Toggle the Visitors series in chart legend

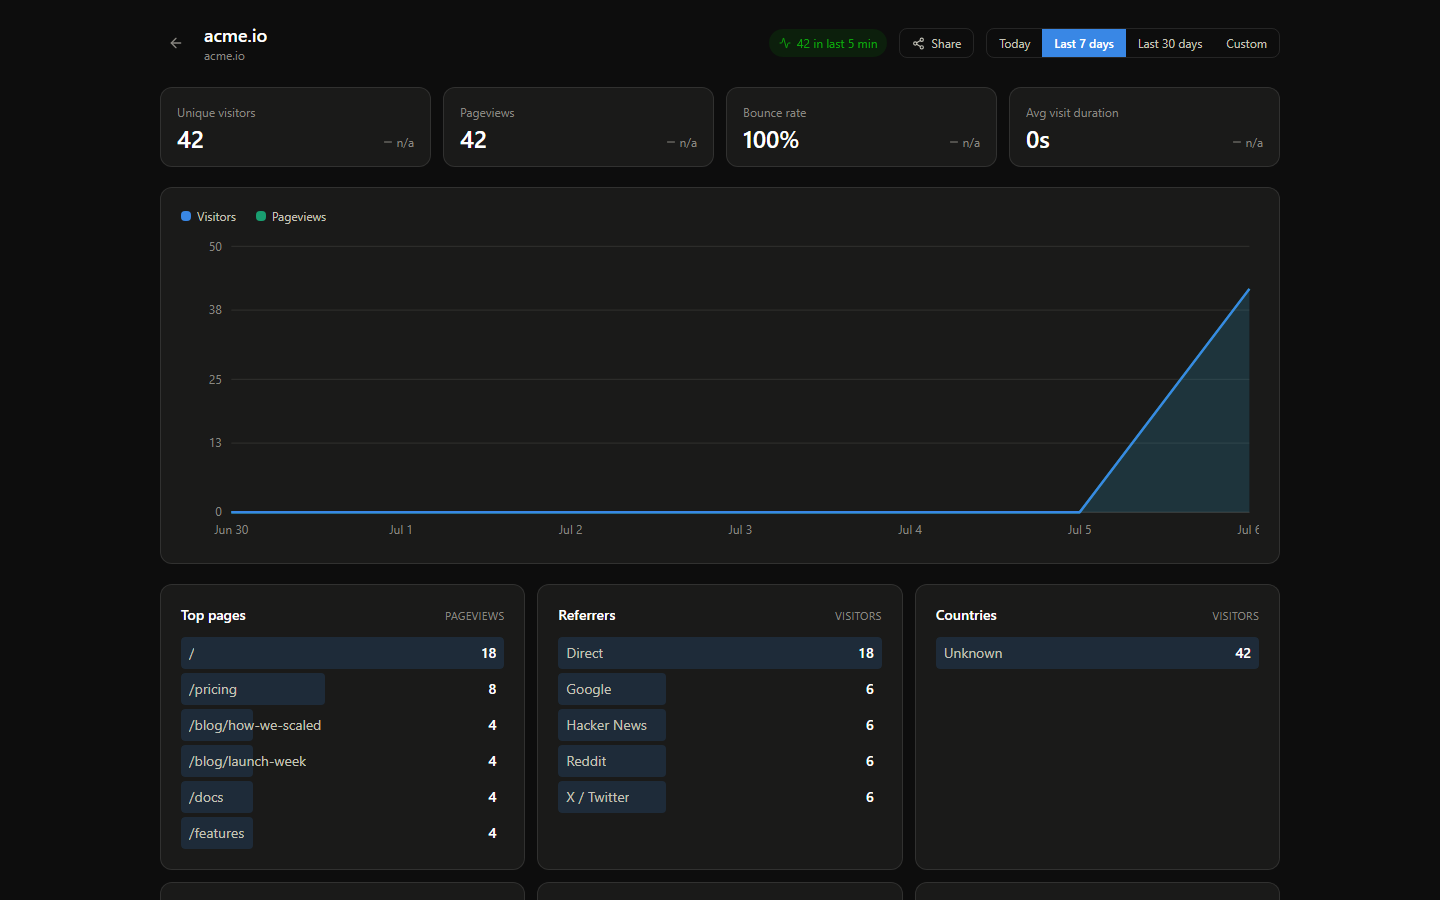[208, 216]
